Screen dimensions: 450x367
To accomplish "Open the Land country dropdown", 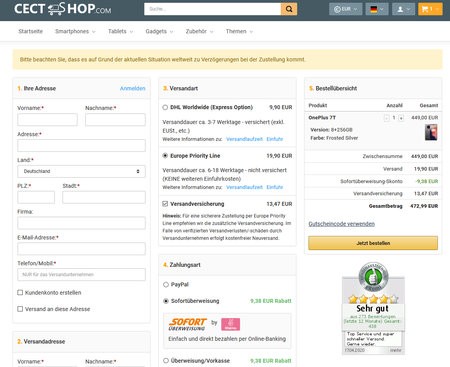I will tap(81, 171).
